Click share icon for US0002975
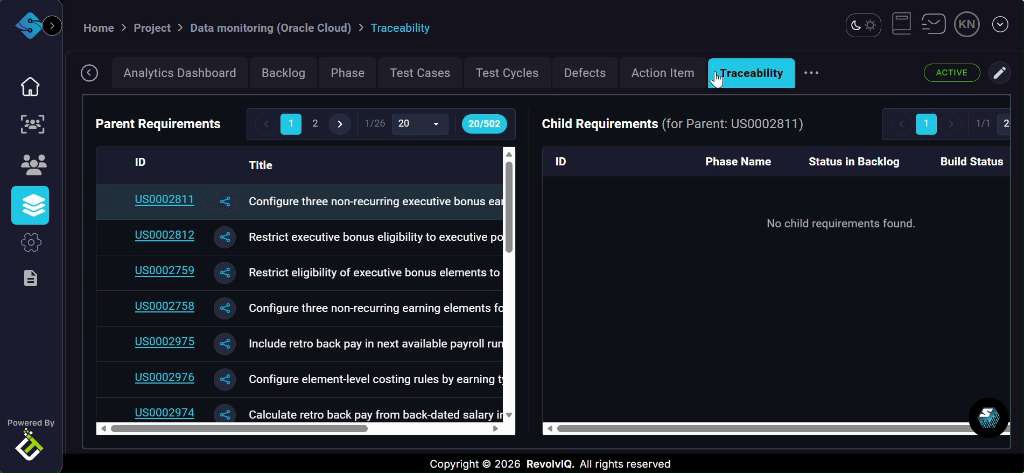The image size is (1024, 473). tap(225, 344)
